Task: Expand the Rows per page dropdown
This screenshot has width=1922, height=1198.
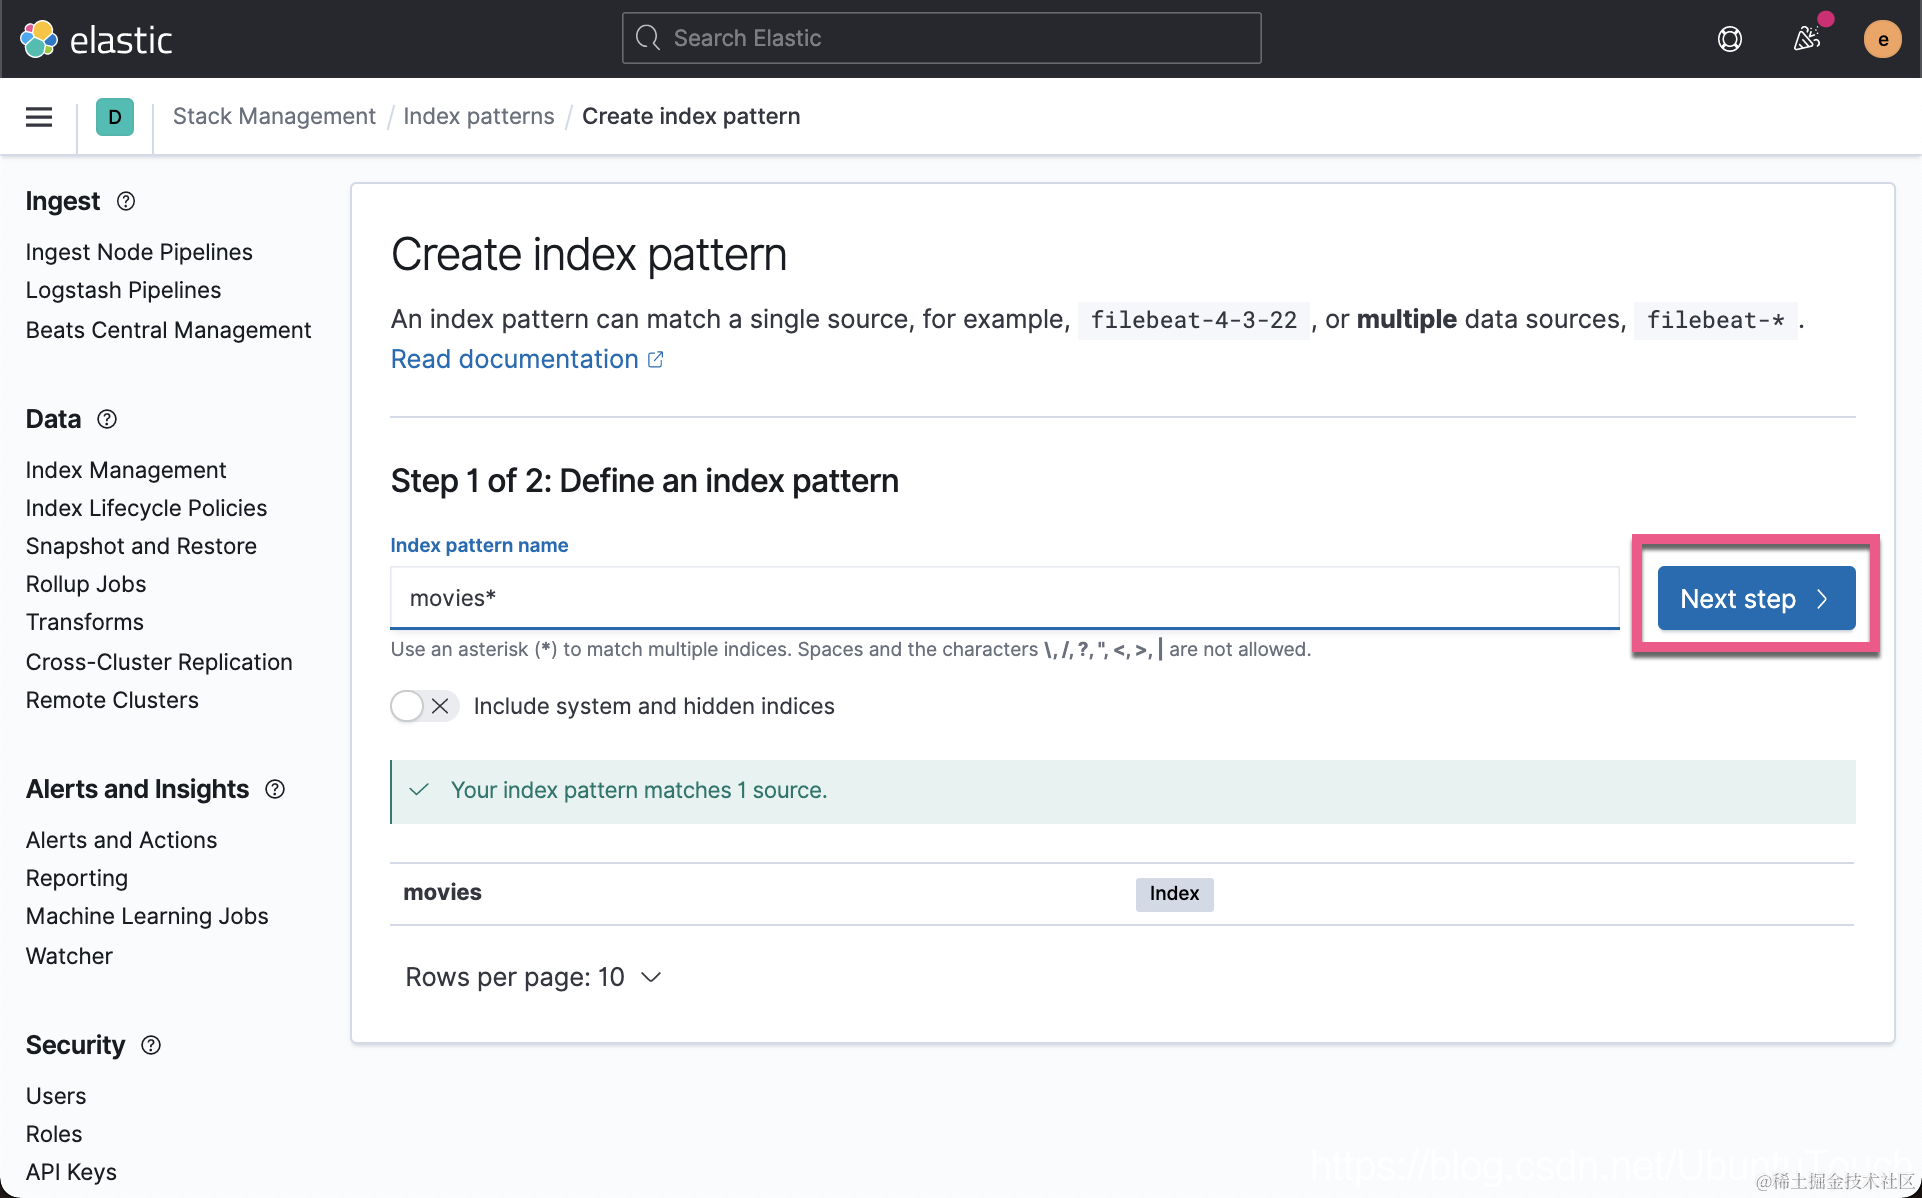Action: pos(534,977)
